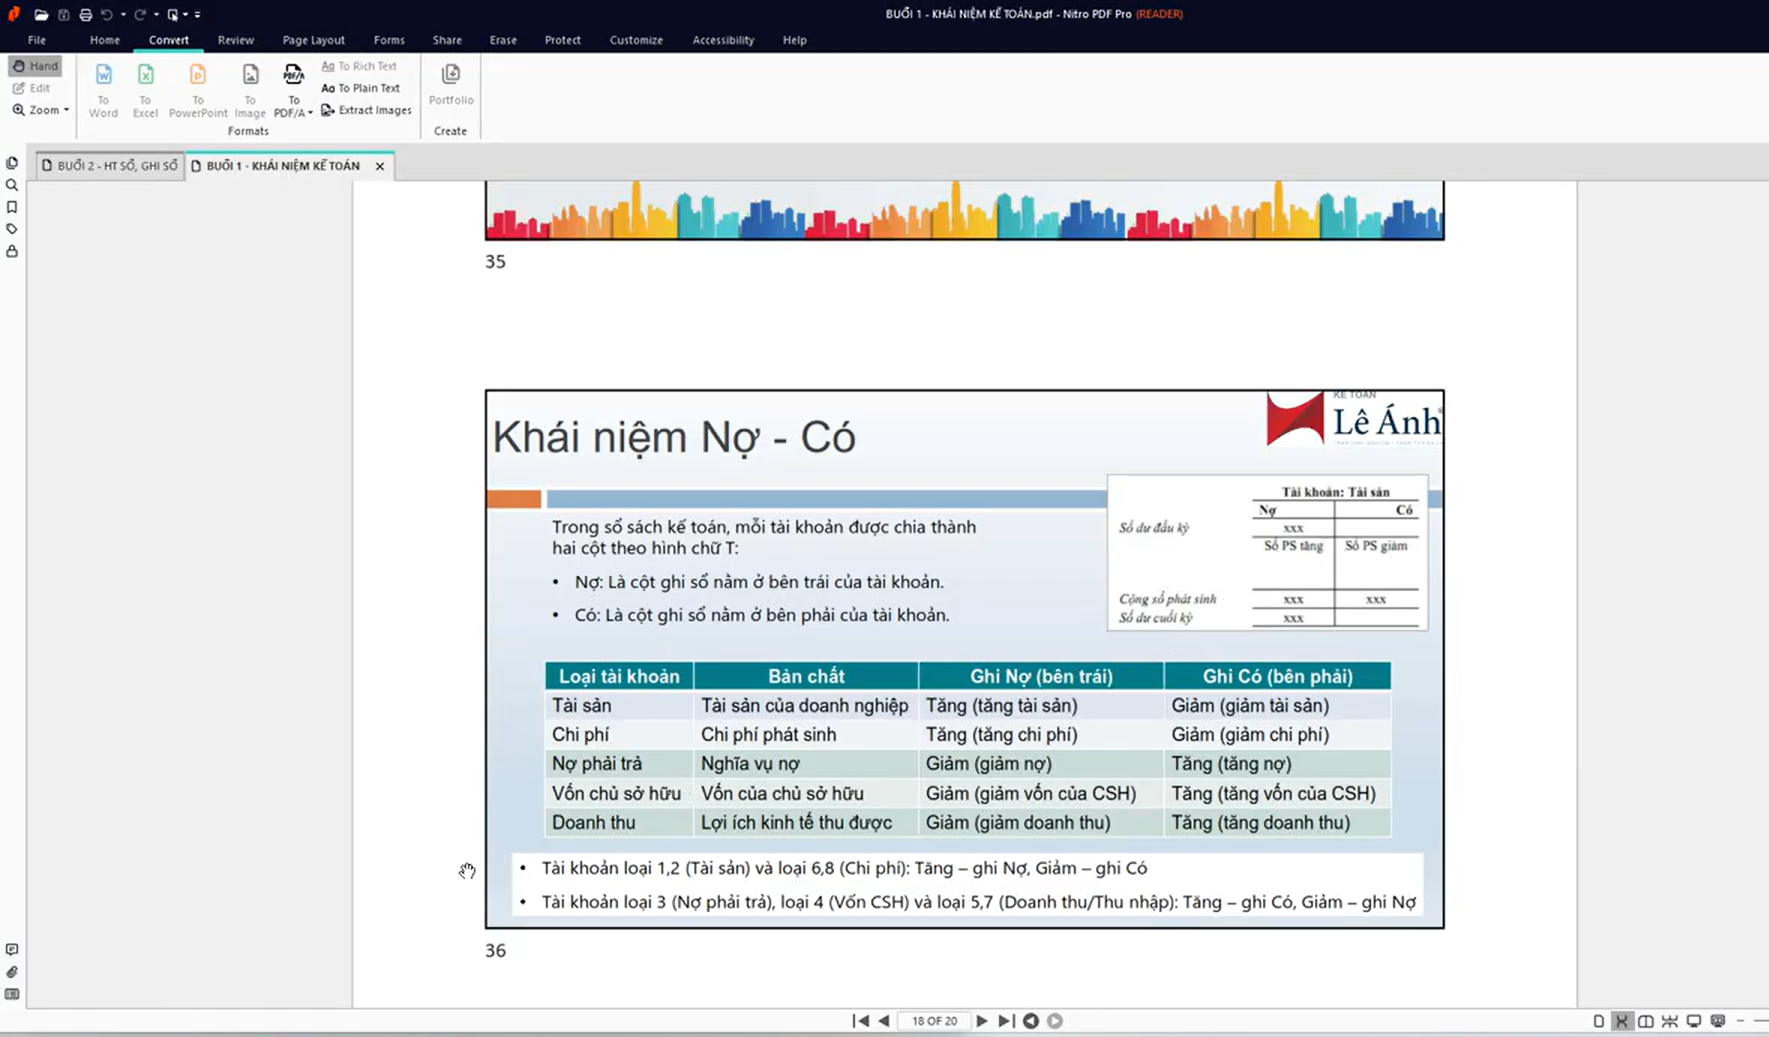Viewport: 1769px width, 1037px height.
Task: Expand the undo history dropdown arrow
Action: click(123, 14)
